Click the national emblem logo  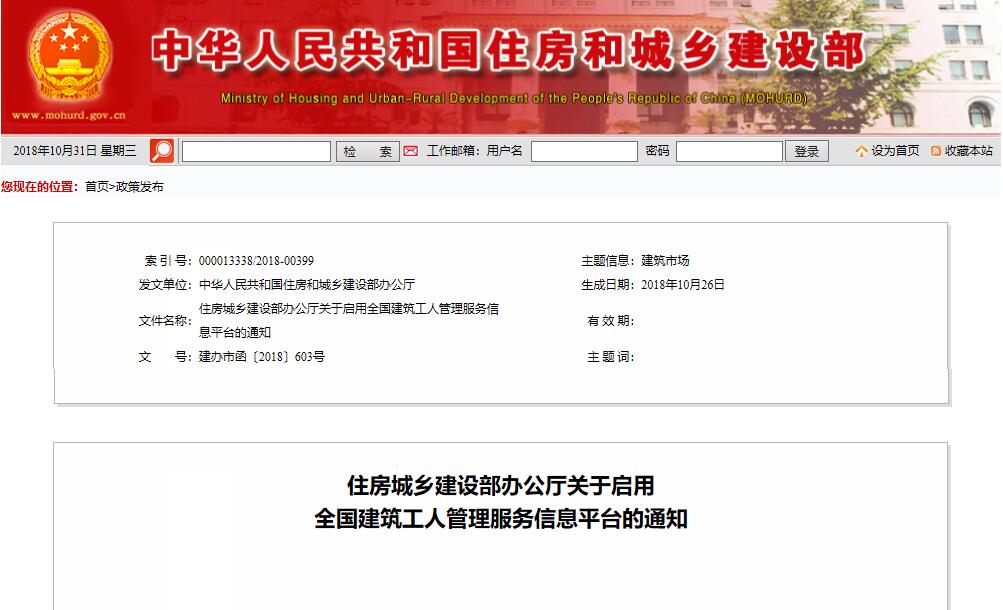pyautogui.click(x=69, y=54)
